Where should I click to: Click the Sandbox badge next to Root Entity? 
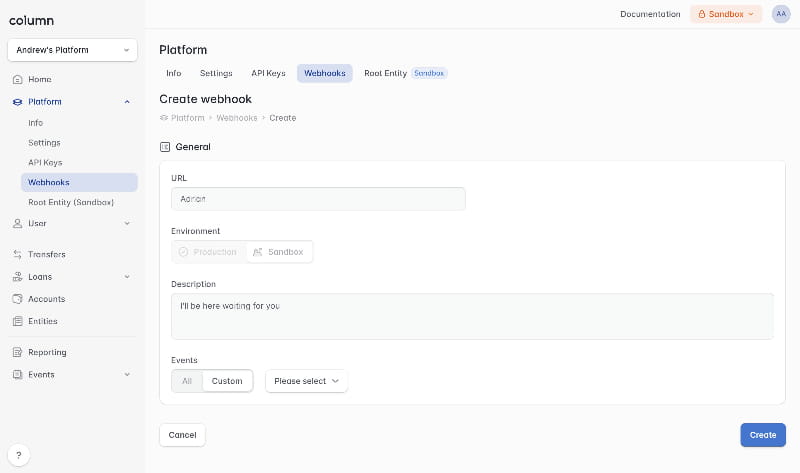[x=429, y=73]
